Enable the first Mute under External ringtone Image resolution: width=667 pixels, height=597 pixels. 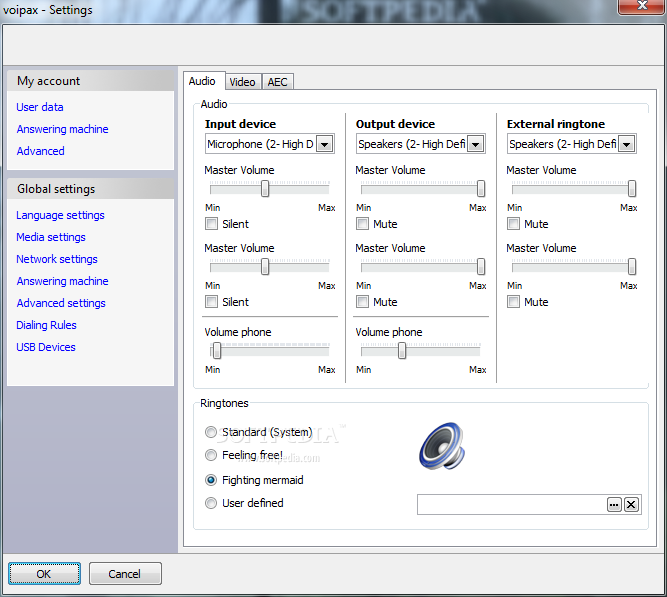tap(513, 224)
